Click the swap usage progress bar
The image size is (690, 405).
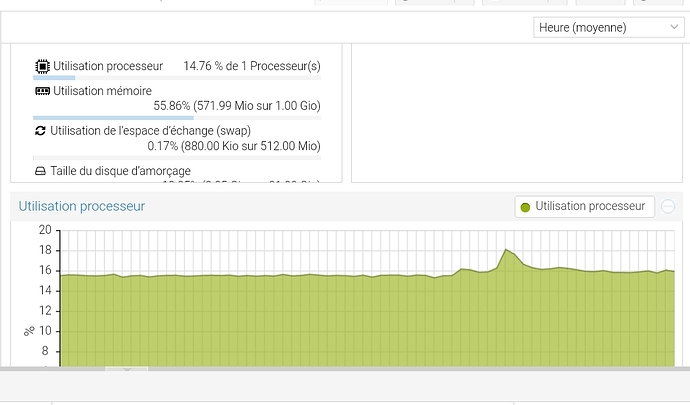(x=177, y=158)
